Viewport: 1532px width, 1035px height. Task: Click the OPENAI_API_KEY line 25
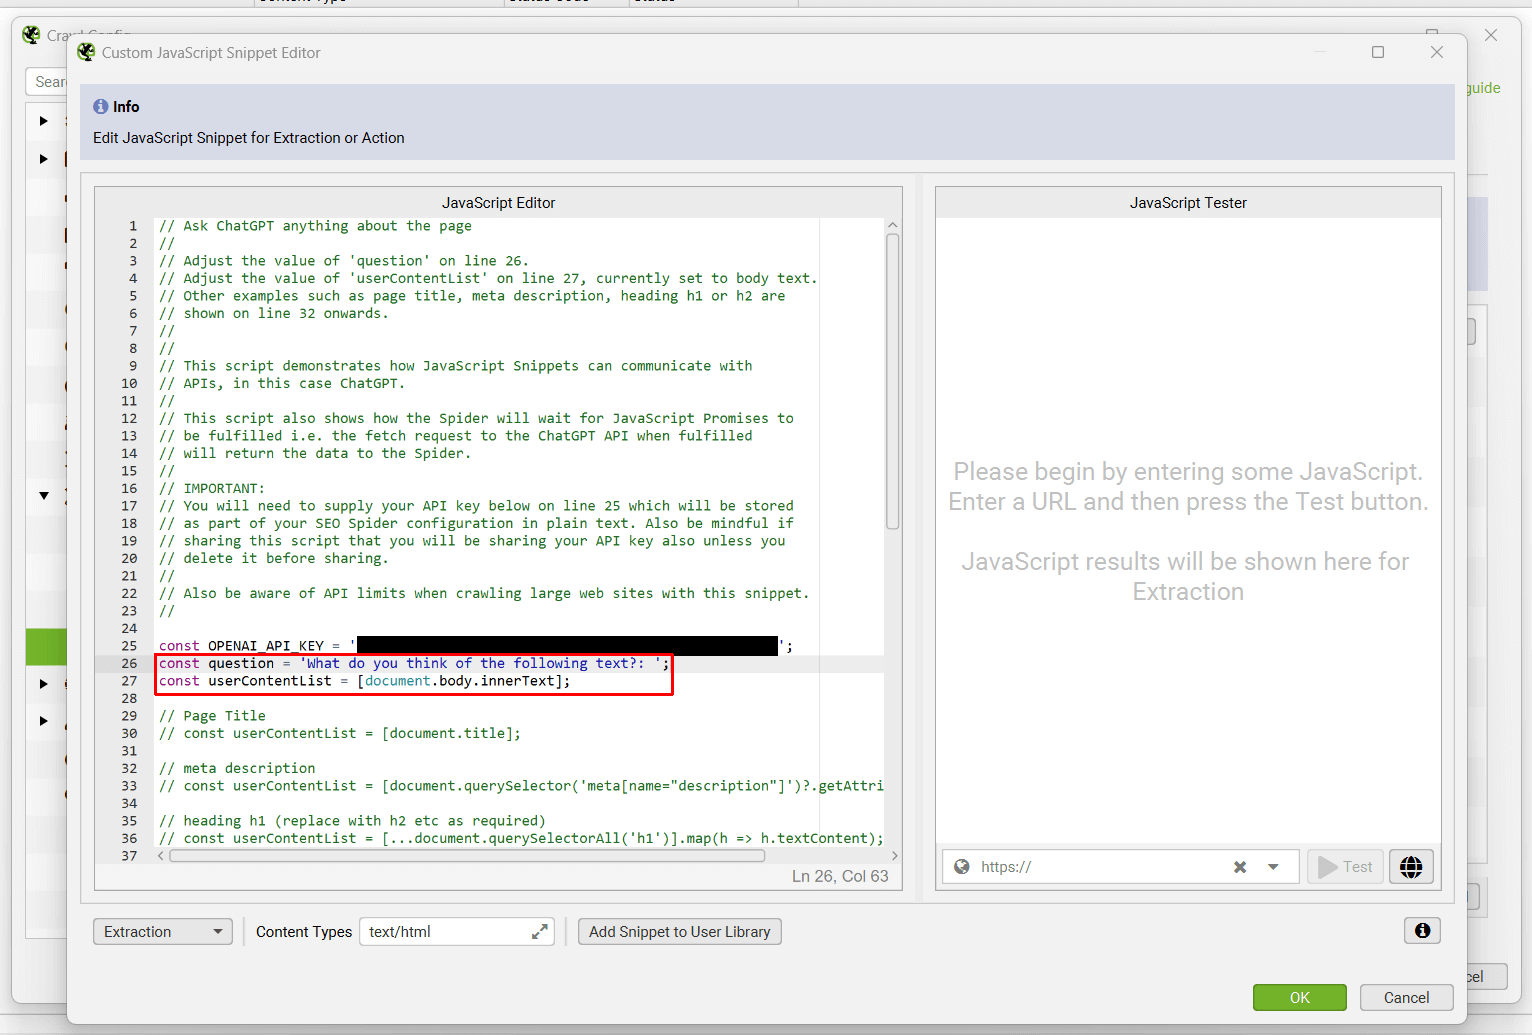click(x=476, y=646)
